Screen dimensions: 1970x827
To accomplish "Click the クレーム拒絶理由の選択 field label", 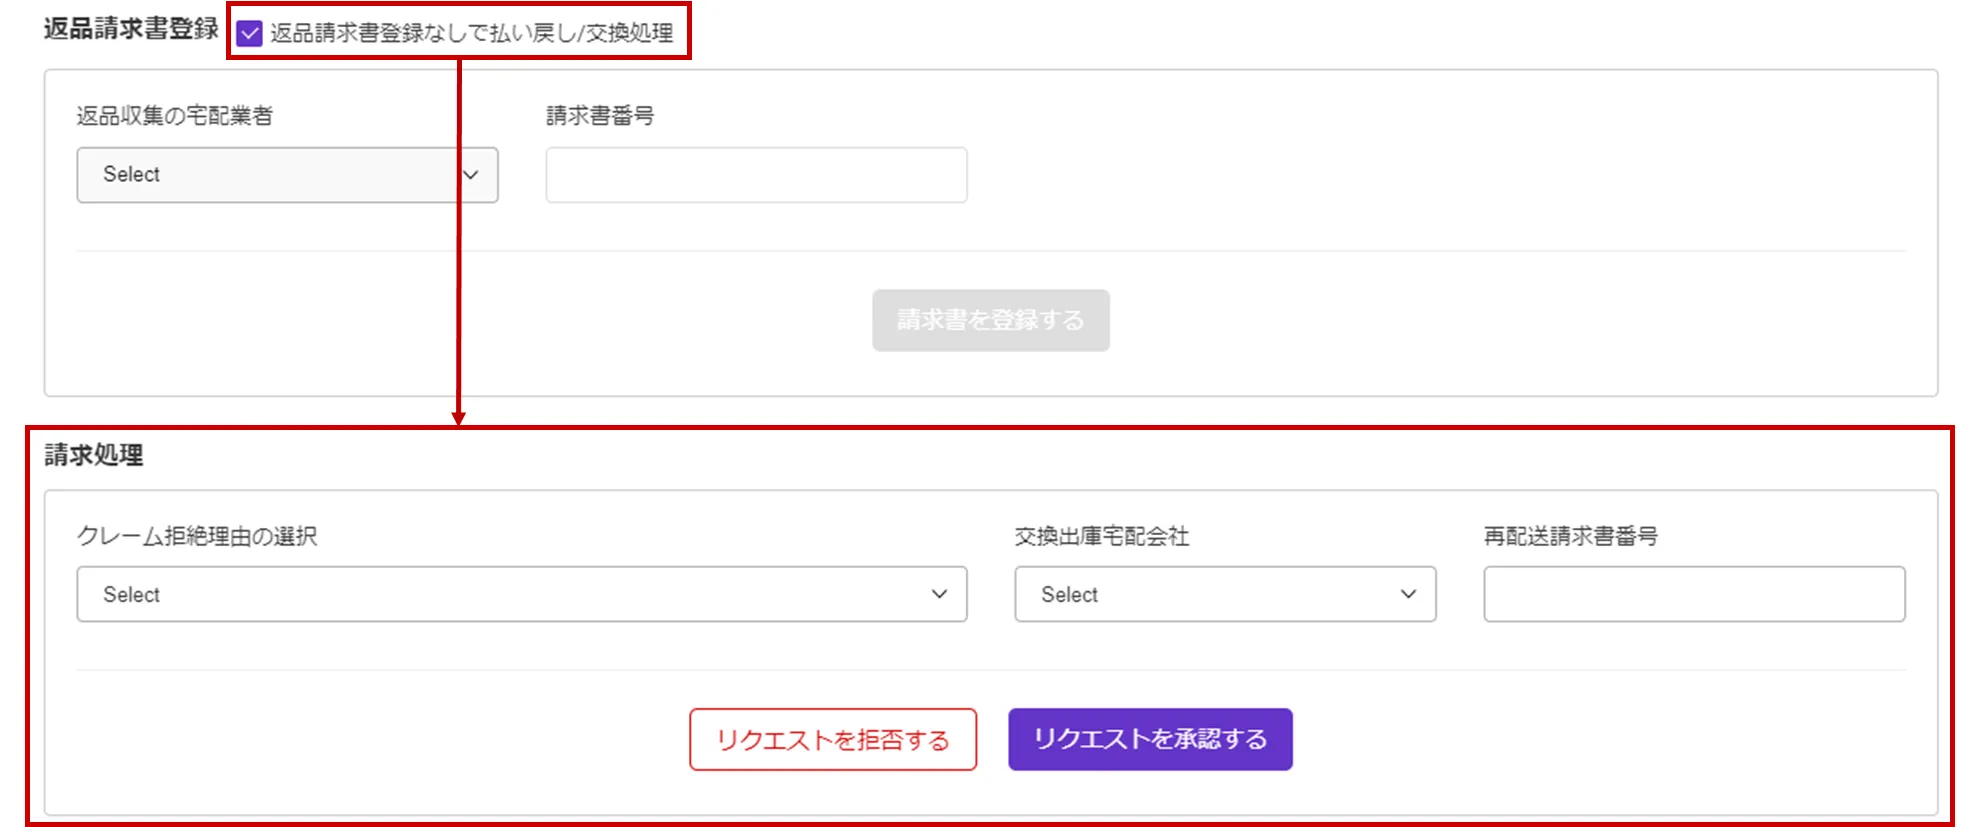I will click(x=197, y=537).
